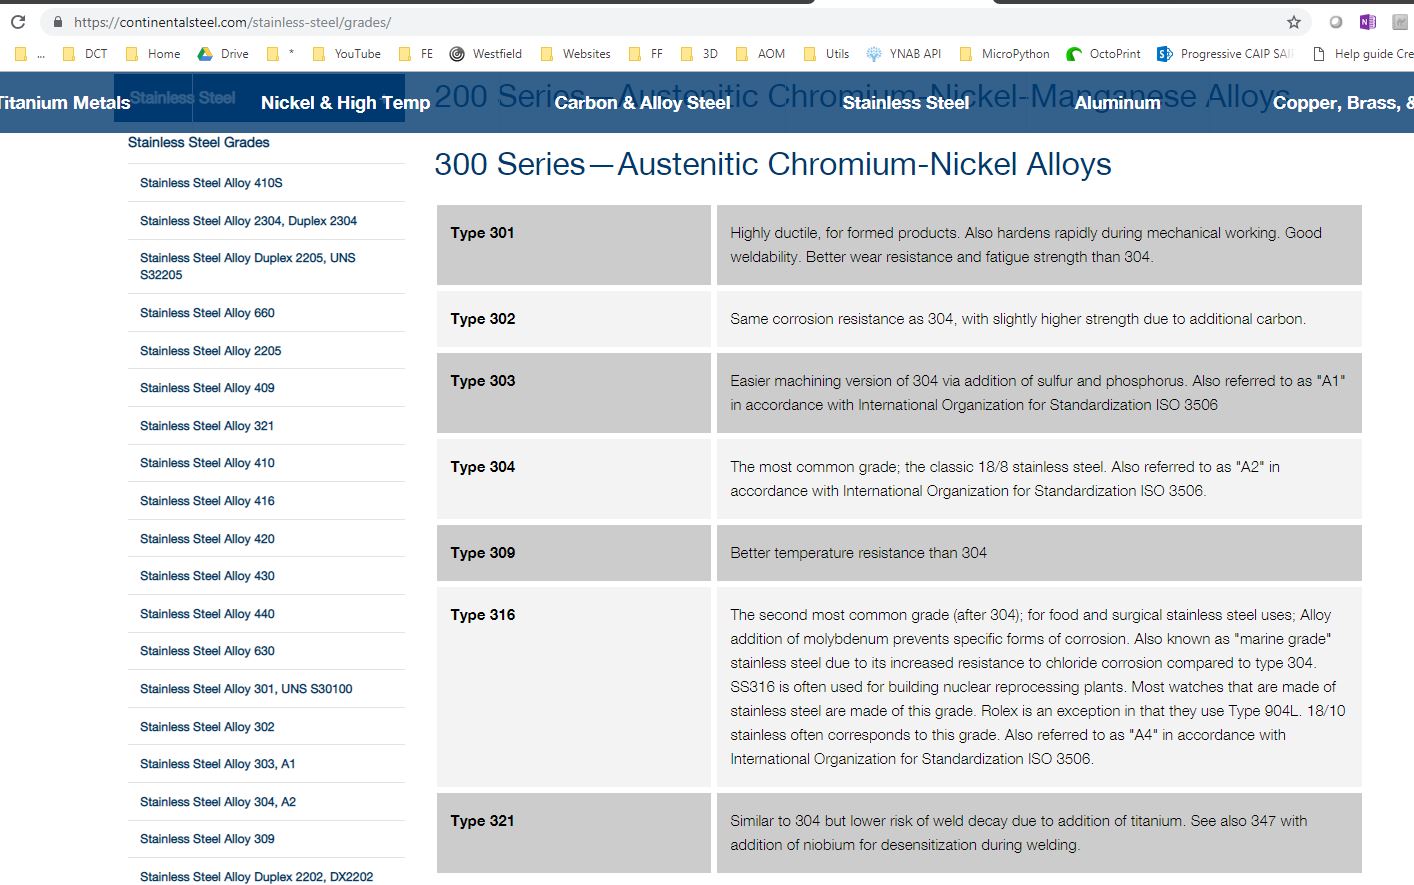Select the Type 301 table cell
1414x885 pixels.
click(574, 245)
